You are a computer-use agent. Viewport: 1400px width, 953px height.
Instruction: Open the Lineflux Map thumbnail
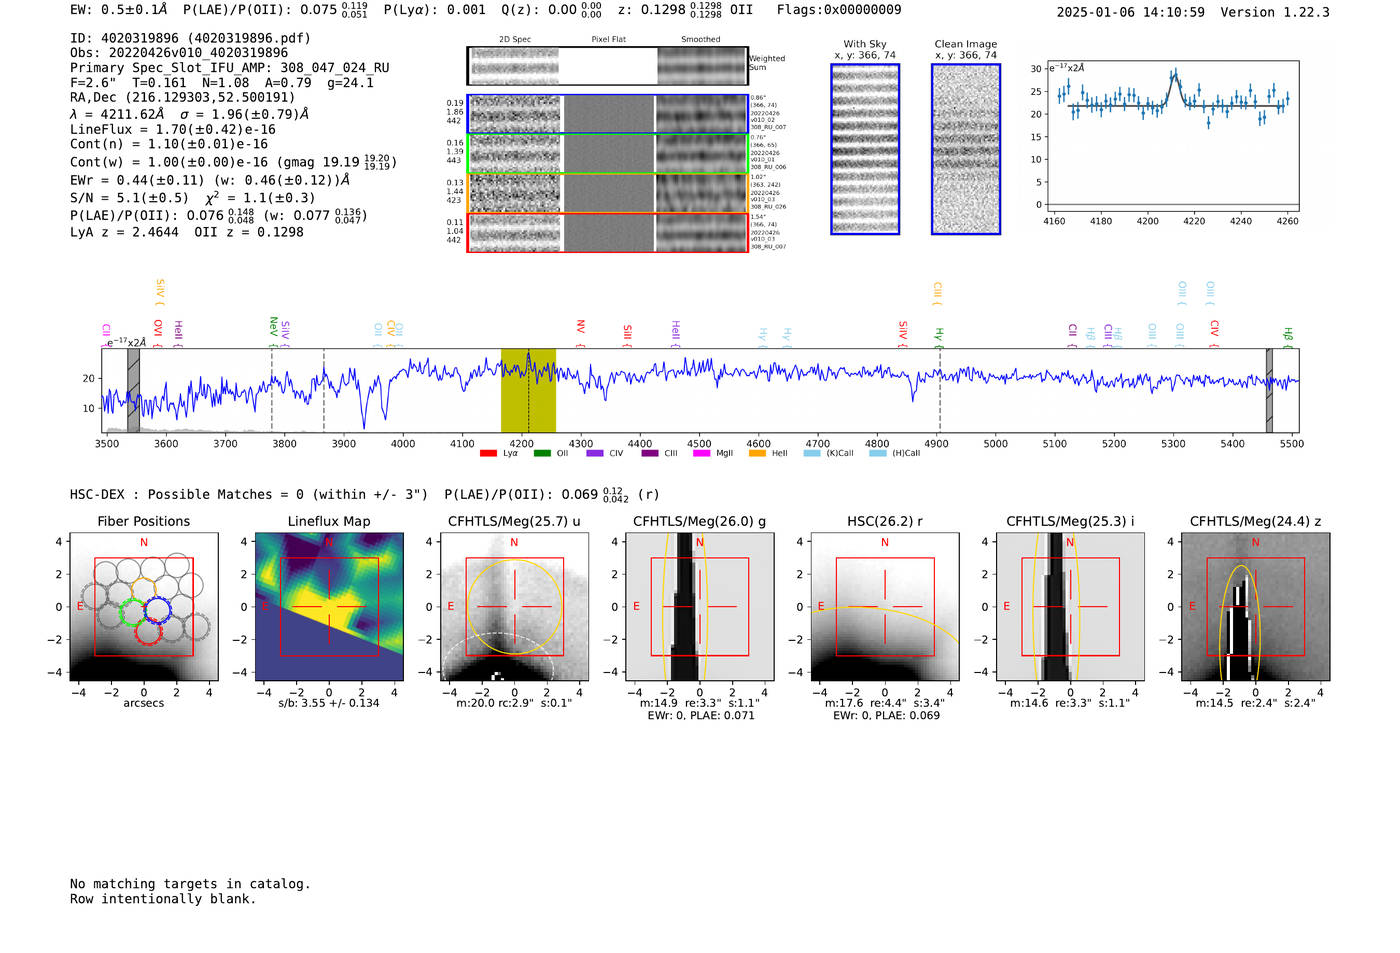(x=329, y=606)
